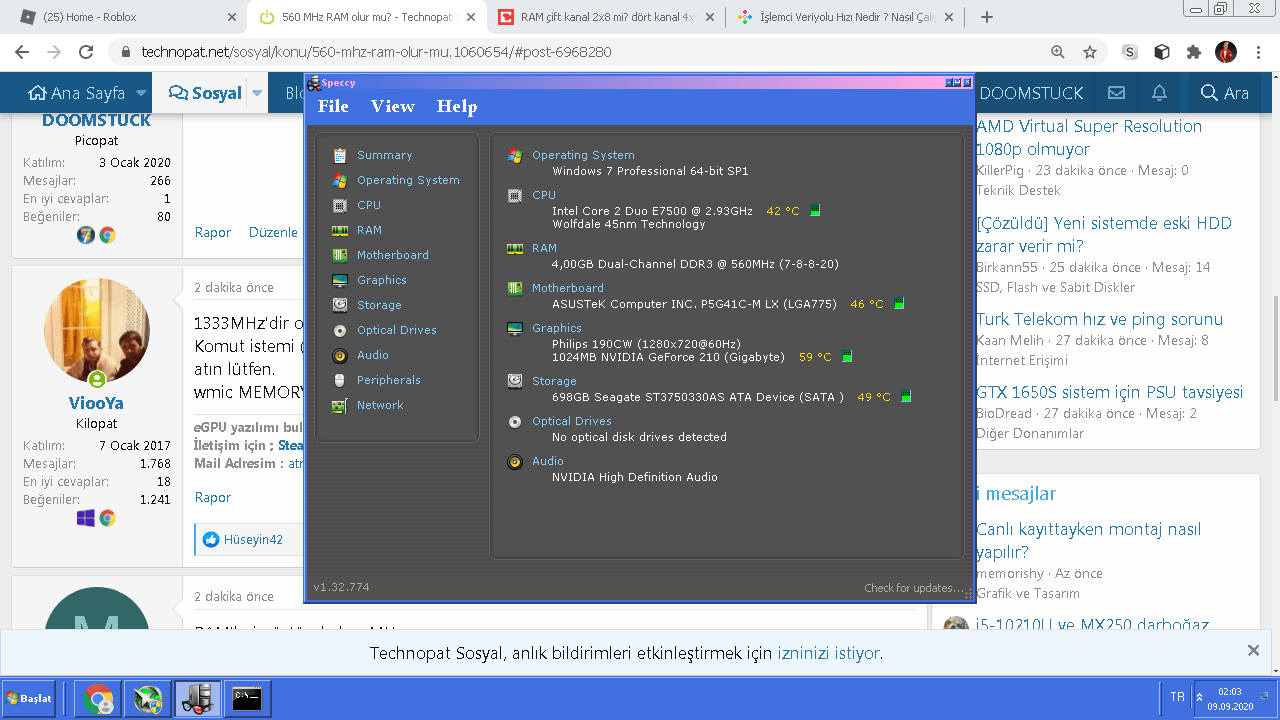This screenshot has height=720, width=1280.
Task: Open Chrome's three-dot menu
Action: (1257, 52)
